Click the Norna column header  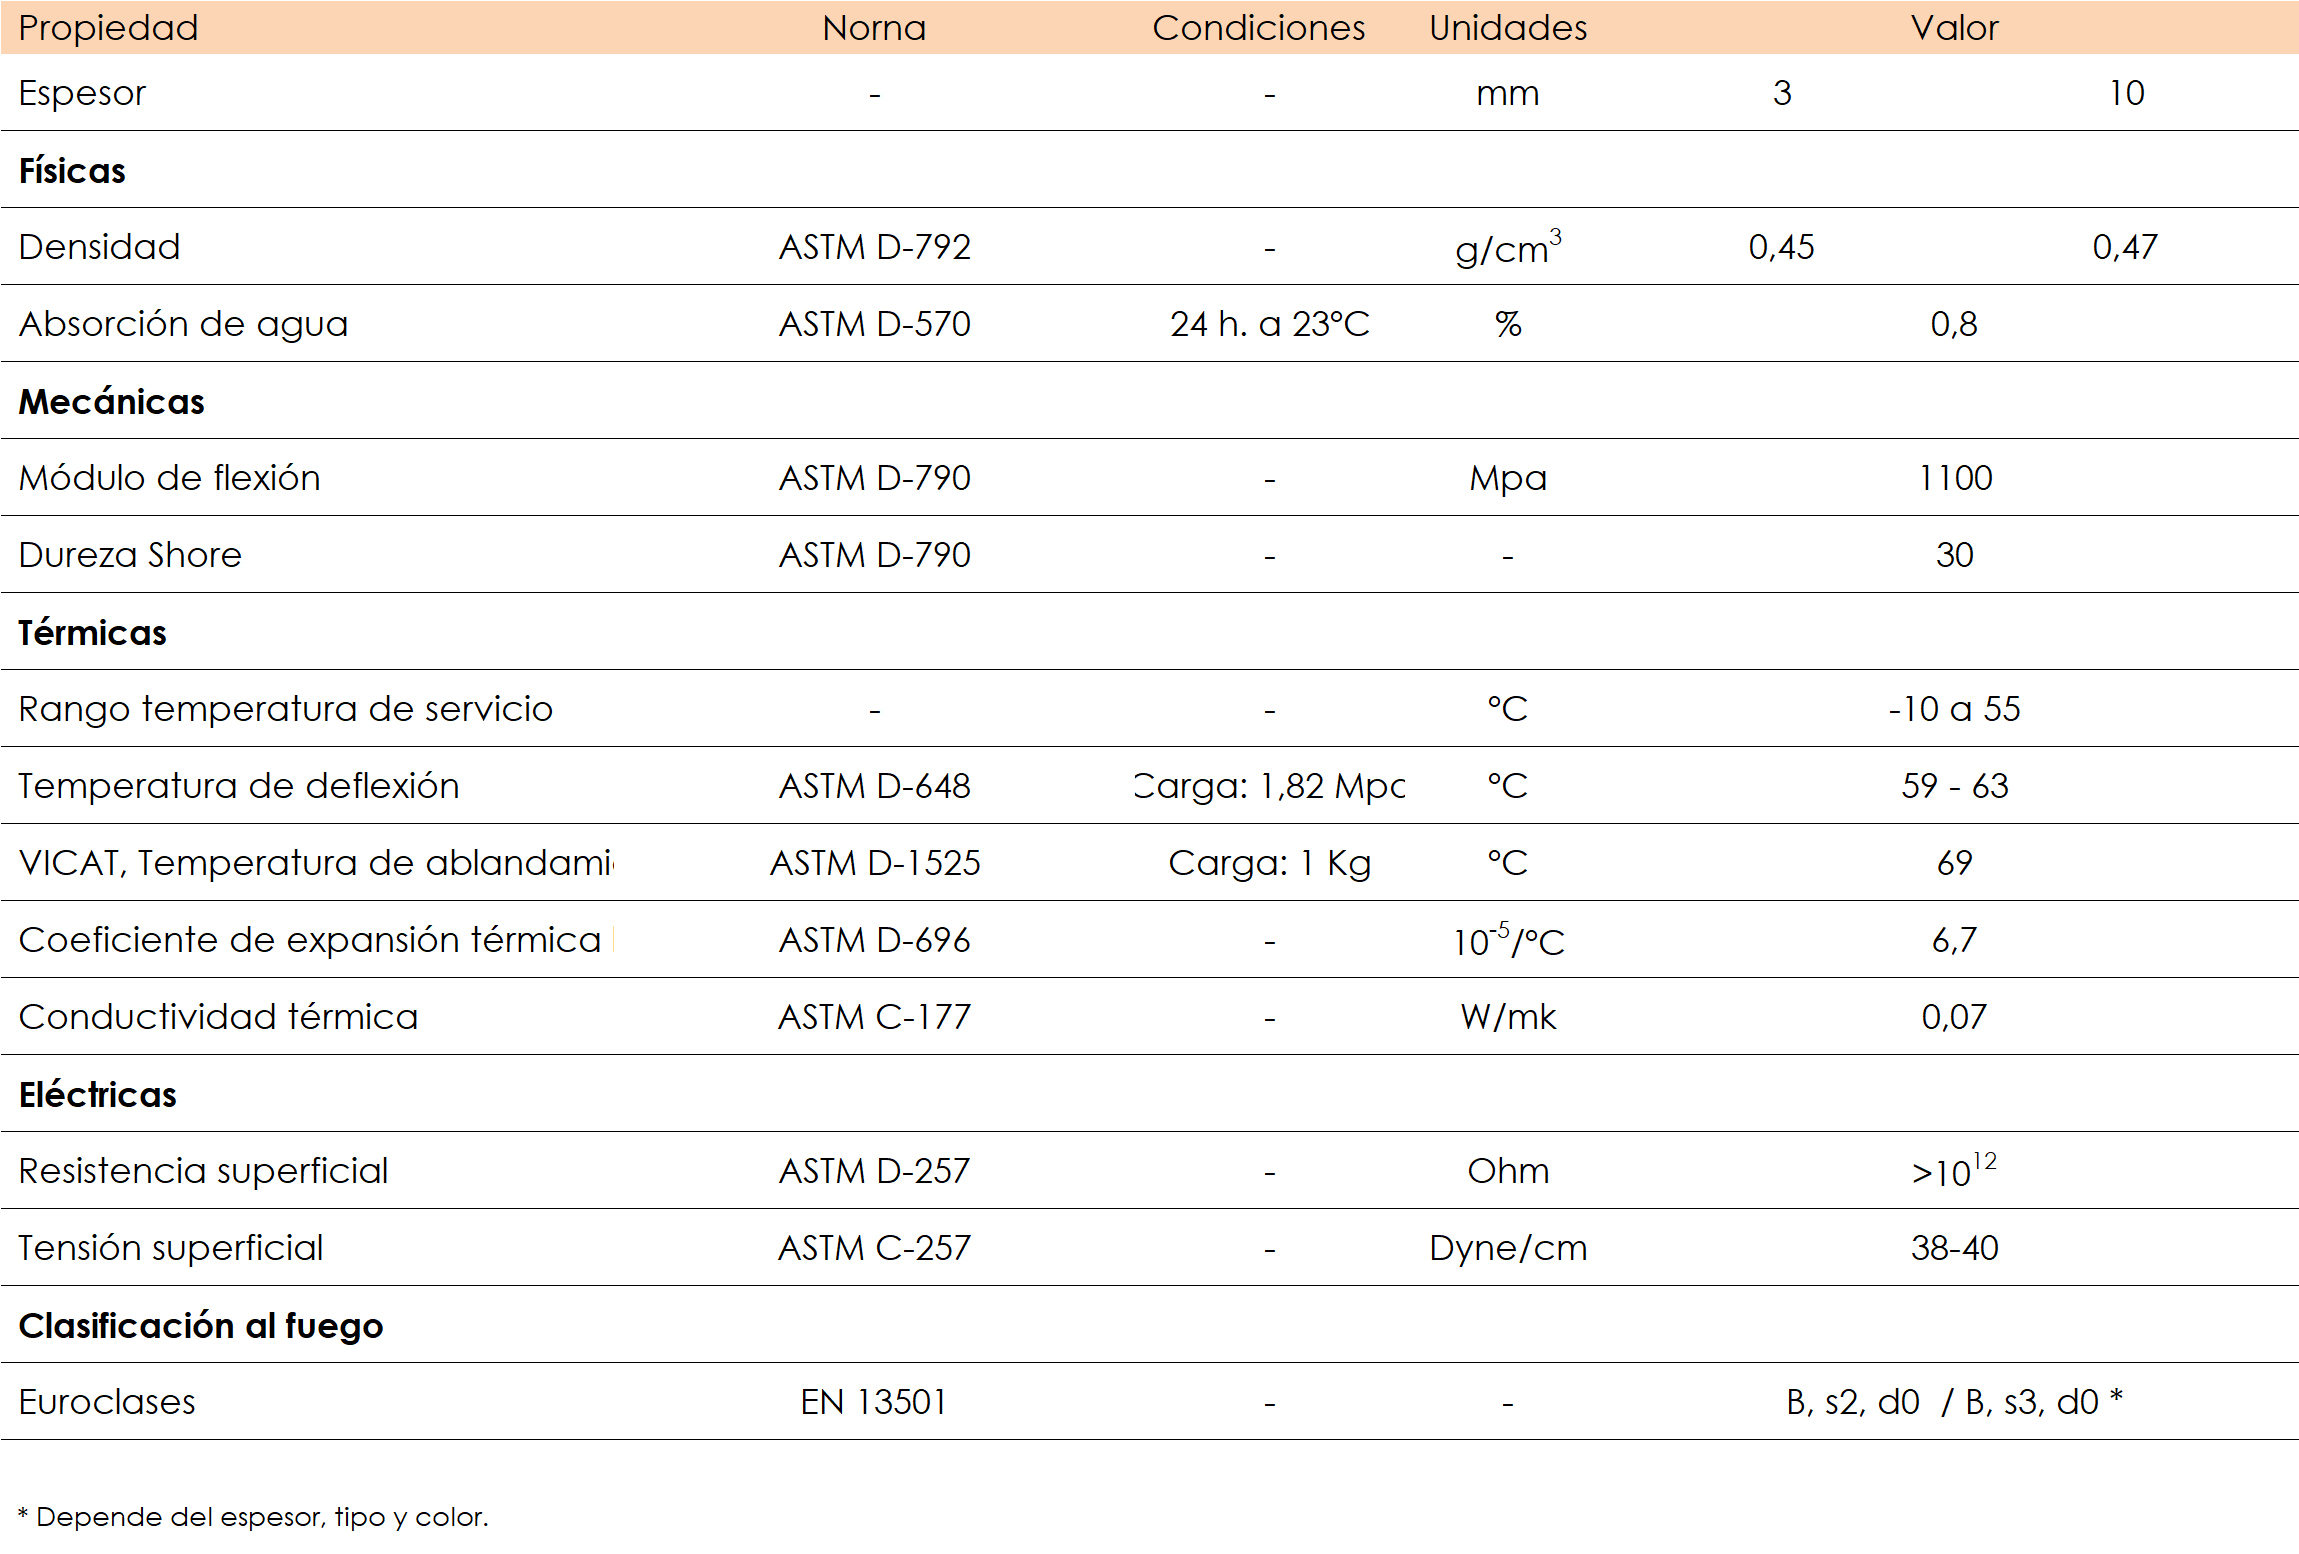pos(874,28)
